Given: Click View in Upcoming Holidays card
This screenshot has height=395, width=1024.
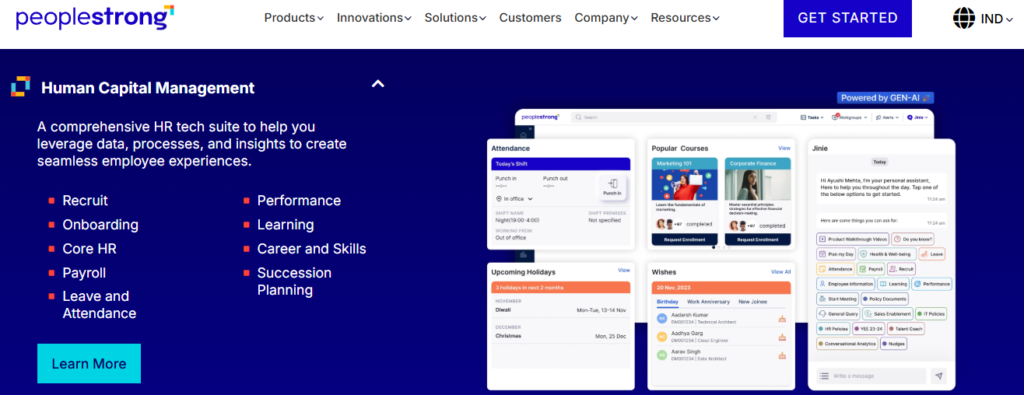Looking at the screenshot, I should coord(624,270).
